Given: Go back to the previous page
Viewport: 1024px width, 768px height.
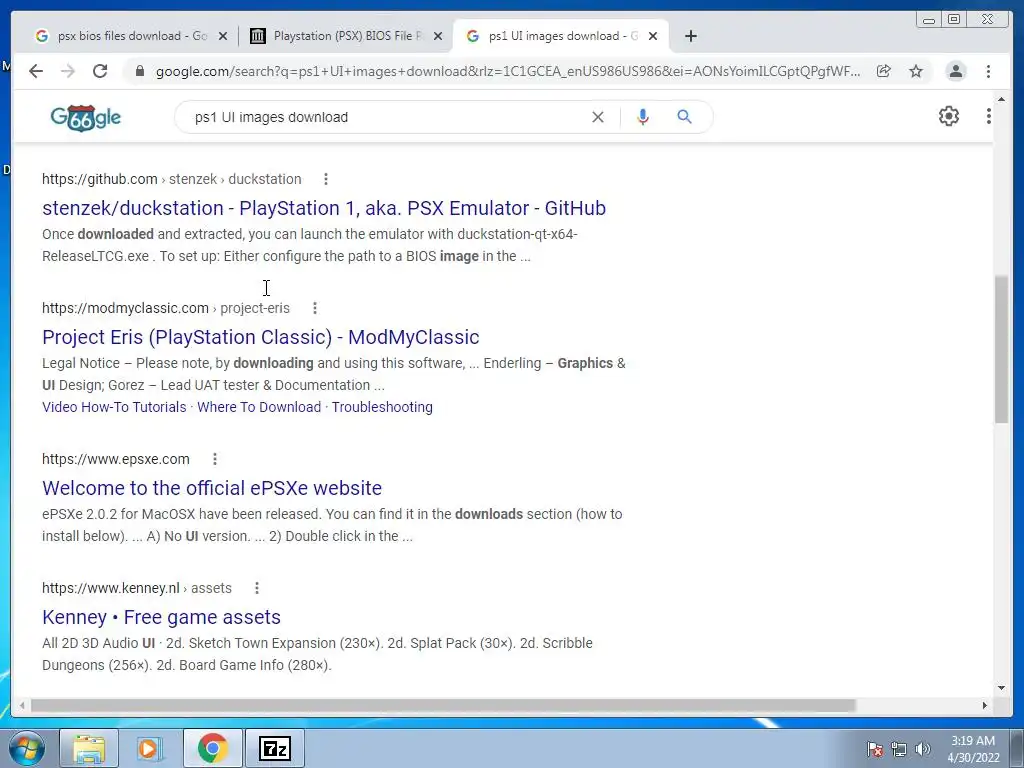Looking at the screenshot, I should [x=36, y=71].
